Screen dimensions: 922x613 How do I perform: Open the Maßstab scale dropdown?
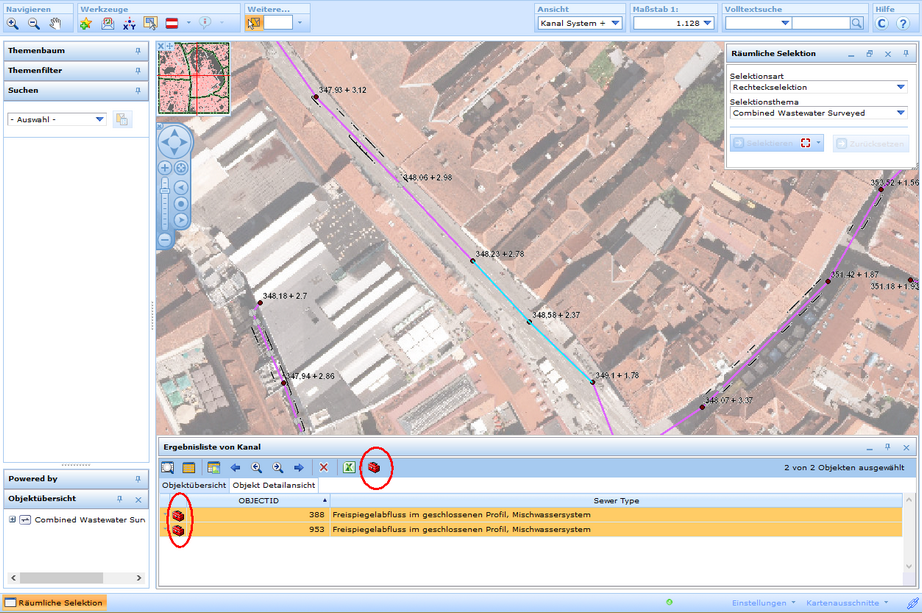pyautogui.click(x=708, y=23)
